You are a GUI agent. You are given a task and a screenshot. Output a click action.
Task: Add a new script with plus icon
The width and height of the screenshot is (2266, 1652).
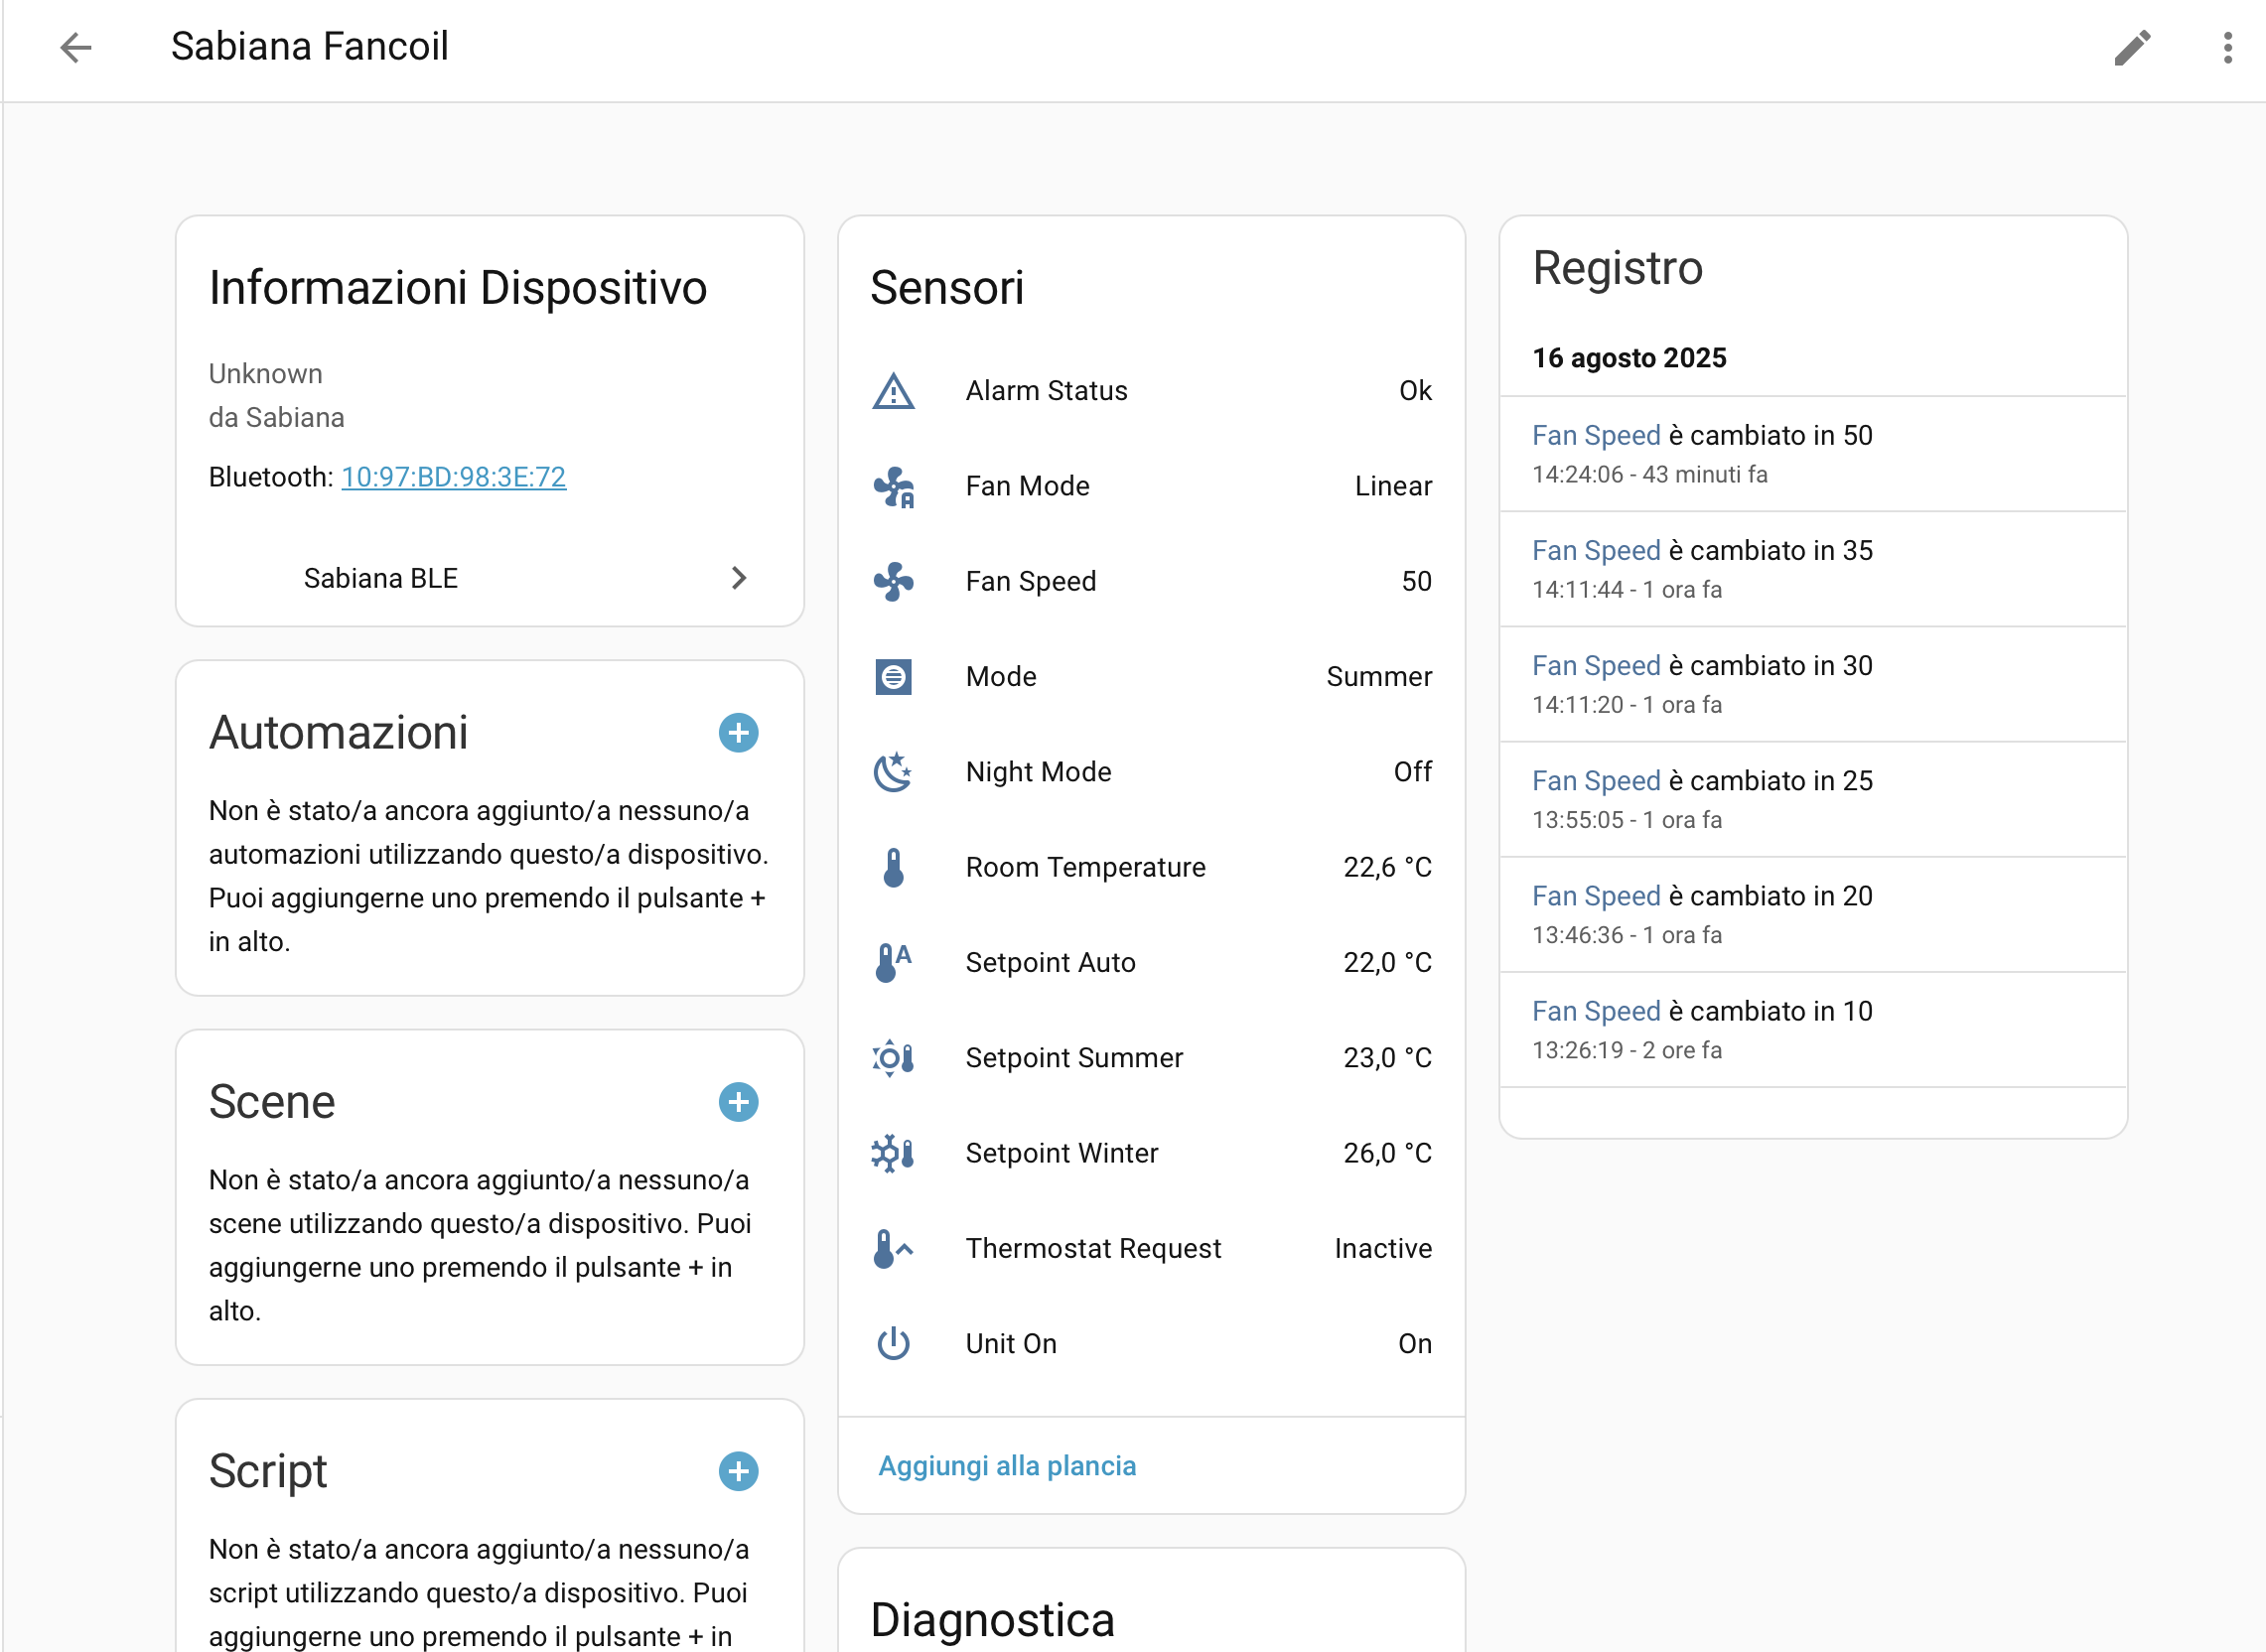coord(738,1471)
